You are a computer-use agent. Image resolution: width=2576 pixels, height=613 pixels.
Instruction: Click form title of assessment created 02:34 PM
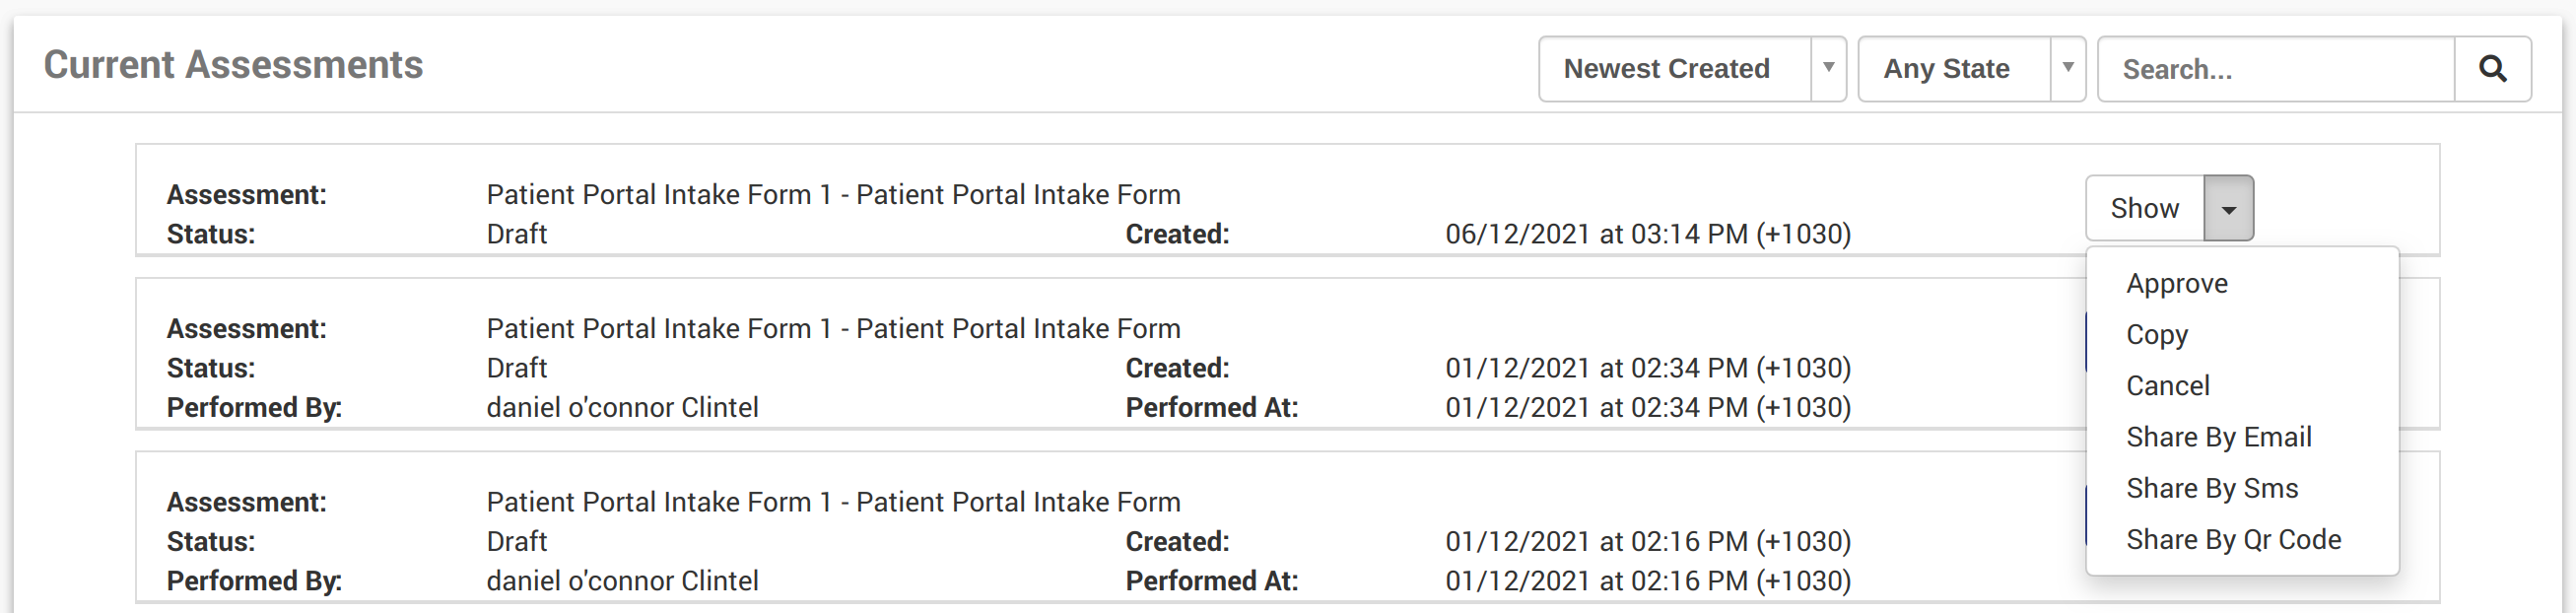833,328
